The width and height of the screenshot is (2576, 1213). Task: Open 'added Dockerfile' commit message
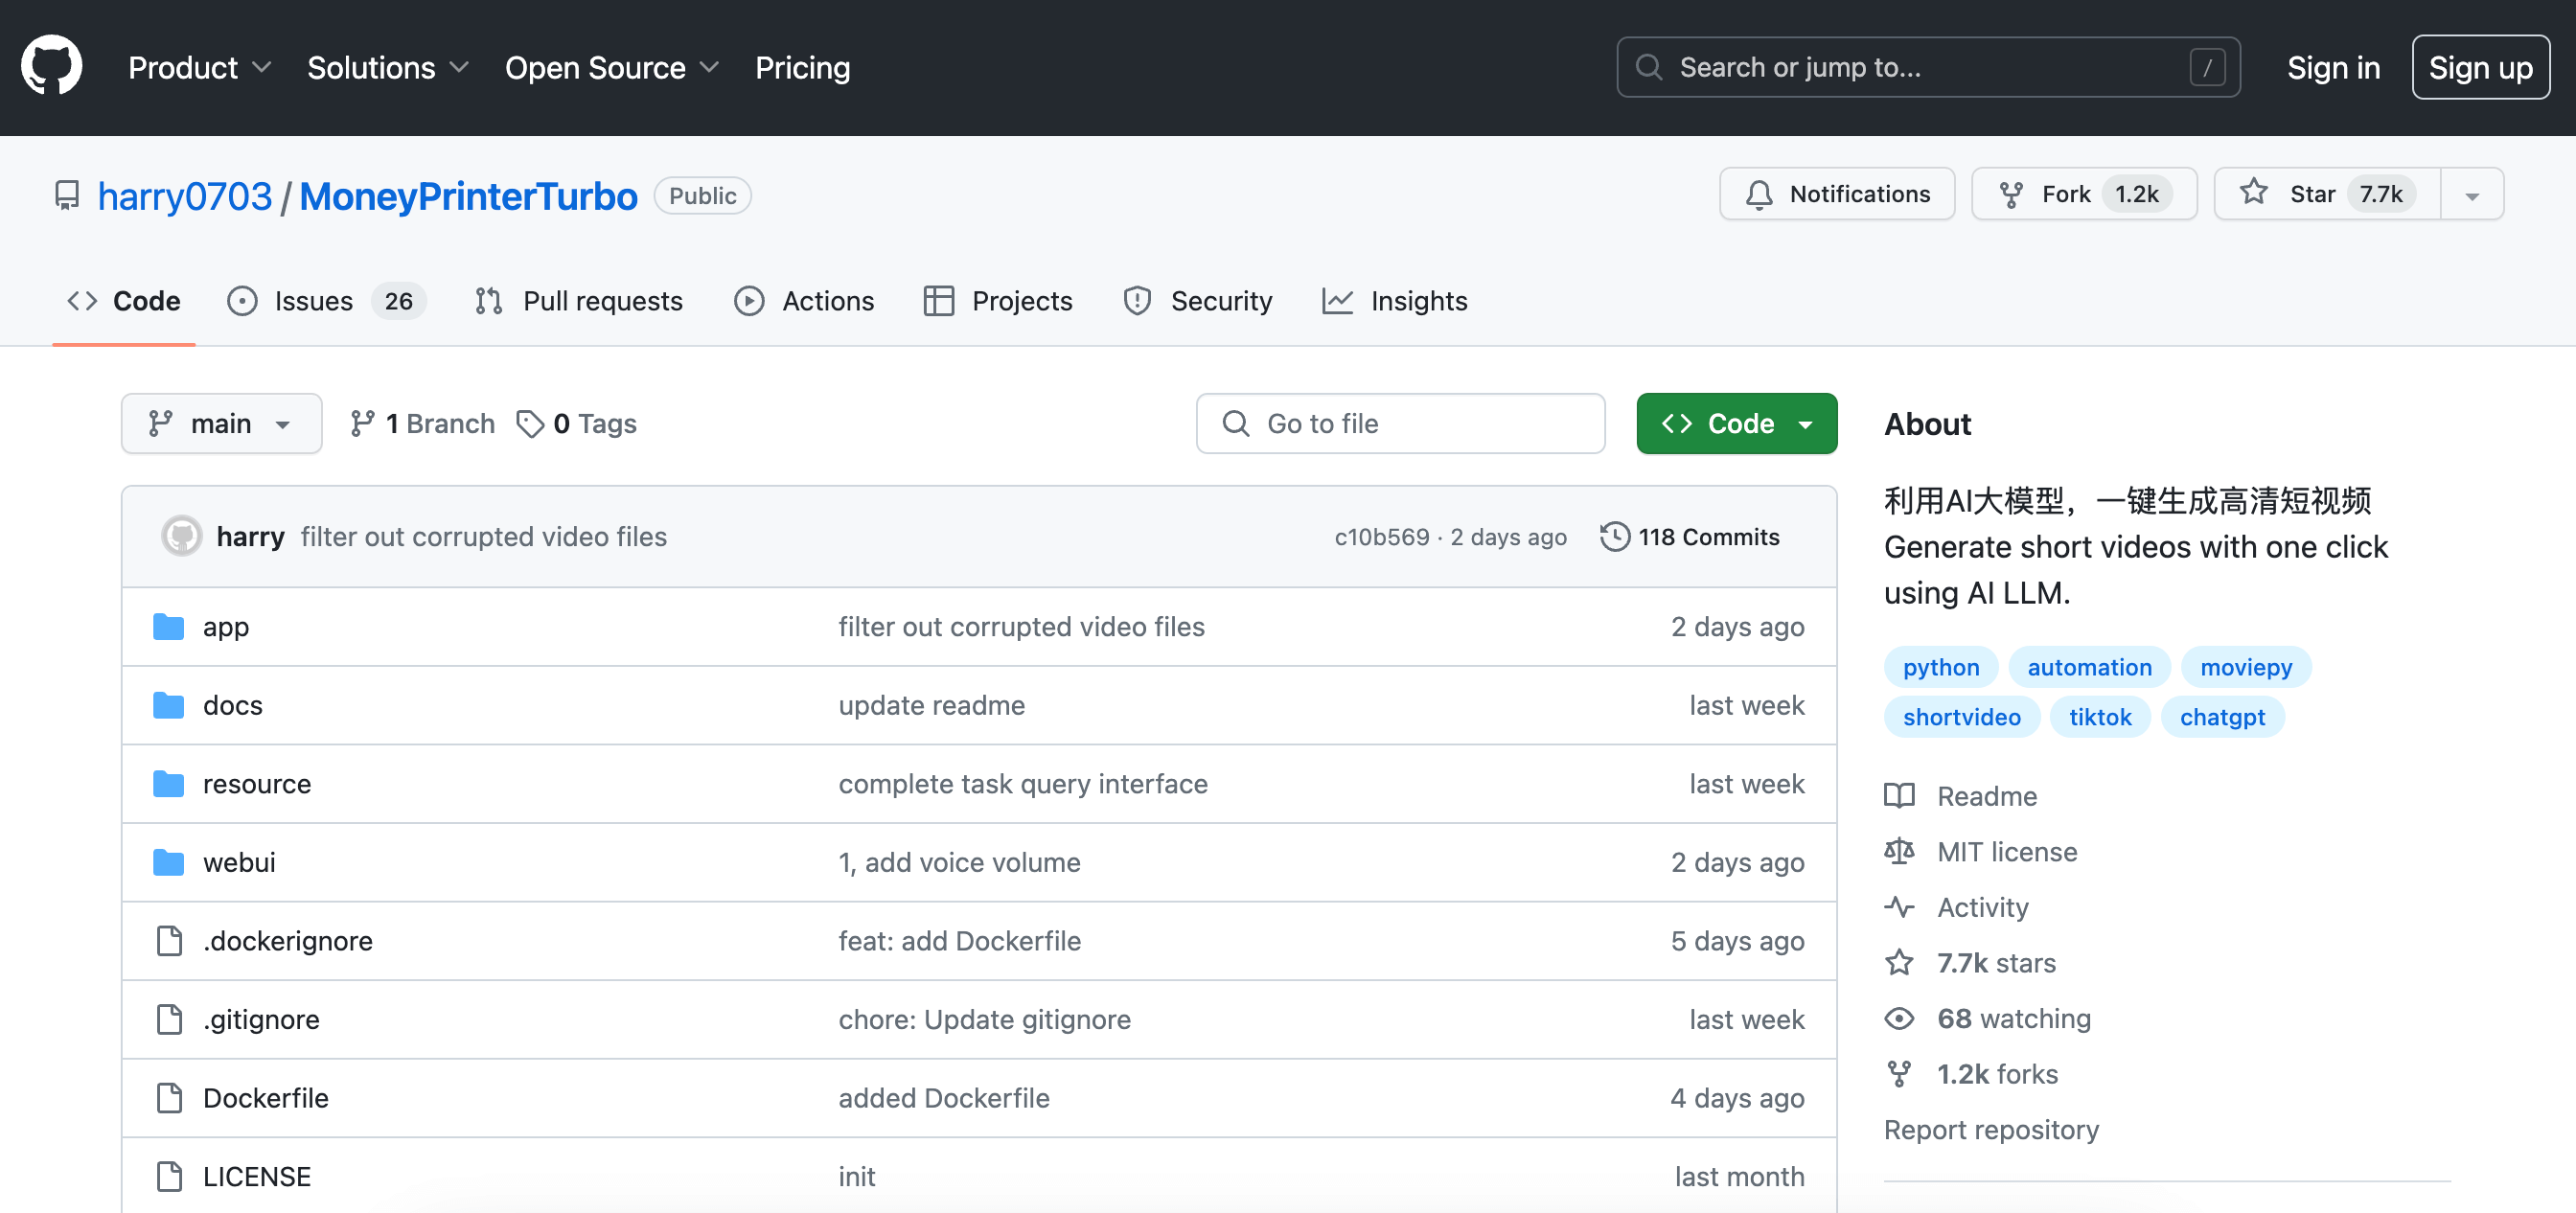click(943, 1097)
